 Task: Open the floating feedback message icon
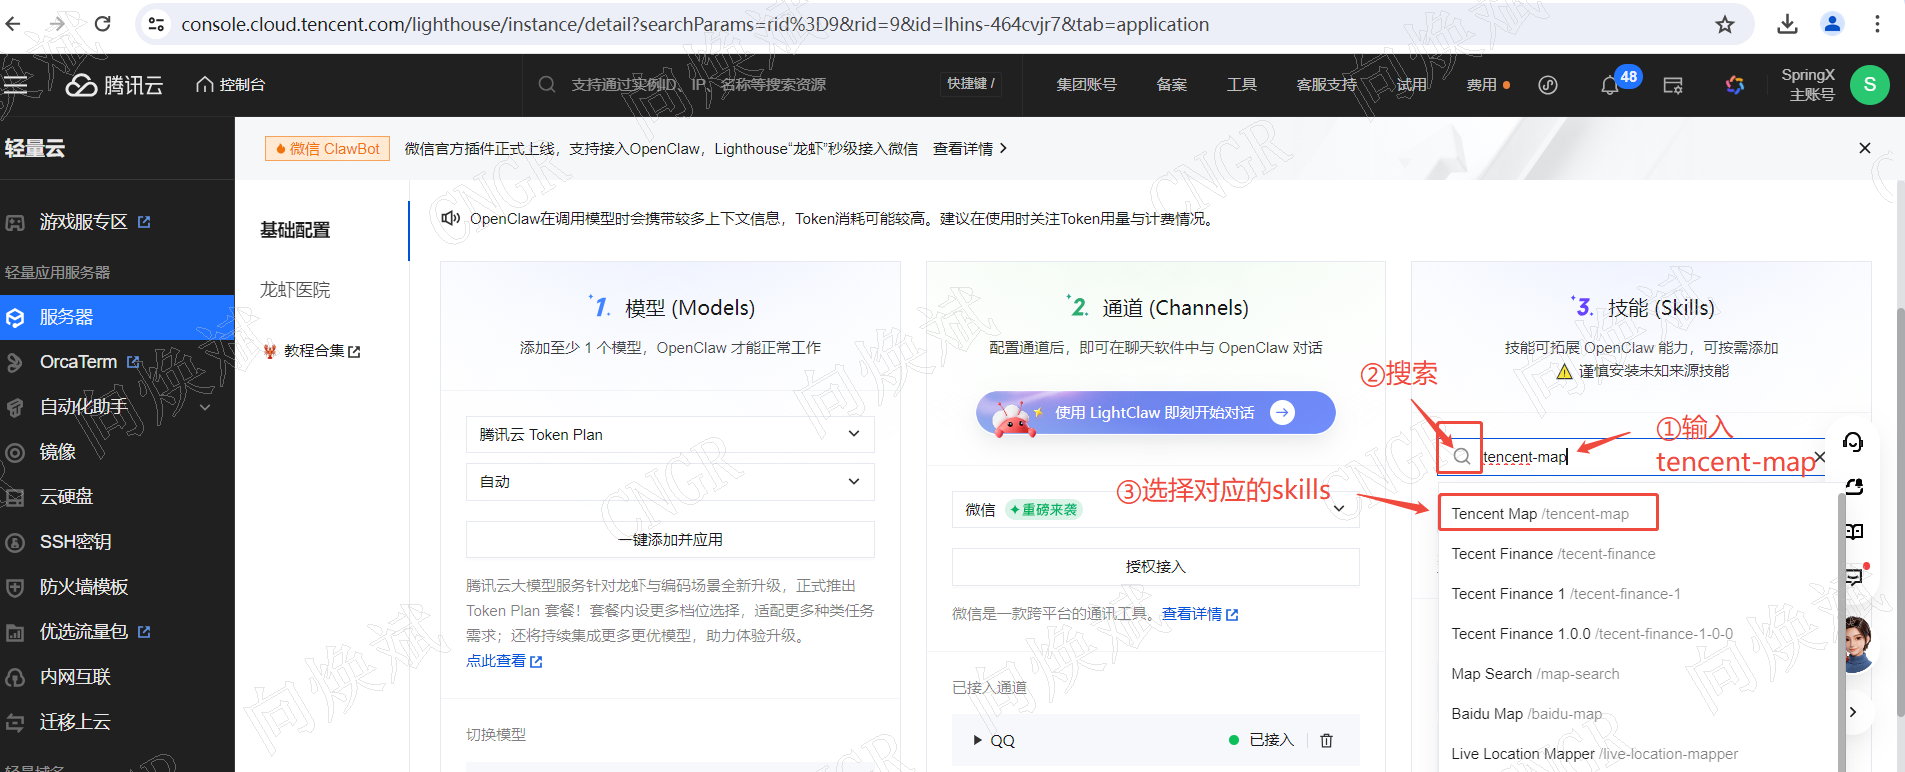pyautogui.click(x=1853, y=576)
